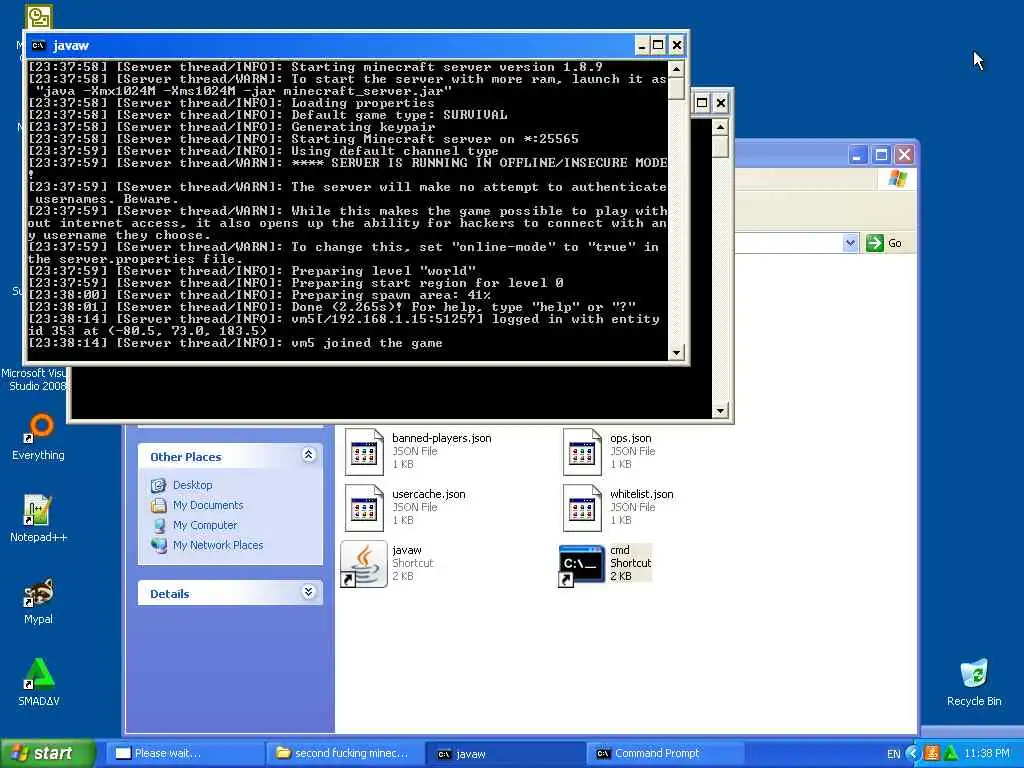Expand the Details panel
The height and width of the screenshot is (768, 1024).
(308, 592)
